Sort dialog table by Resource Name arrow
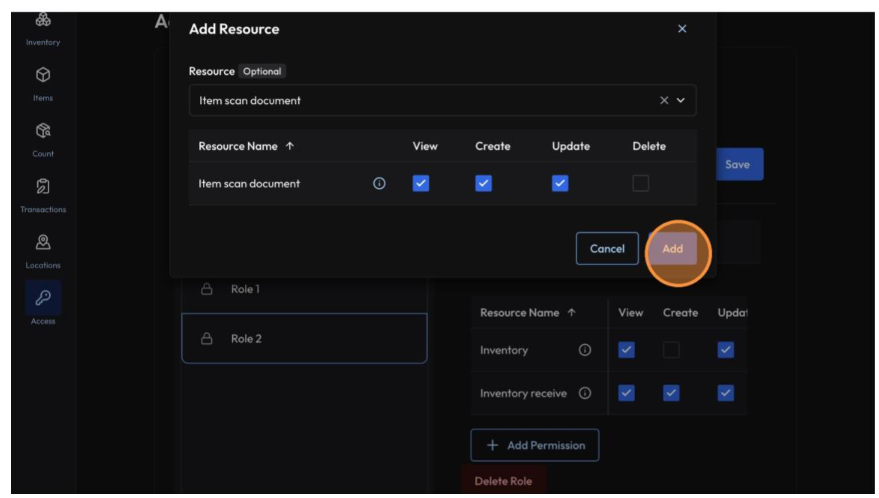This screenshot has height=498, width=879. [x=290, y=146]
